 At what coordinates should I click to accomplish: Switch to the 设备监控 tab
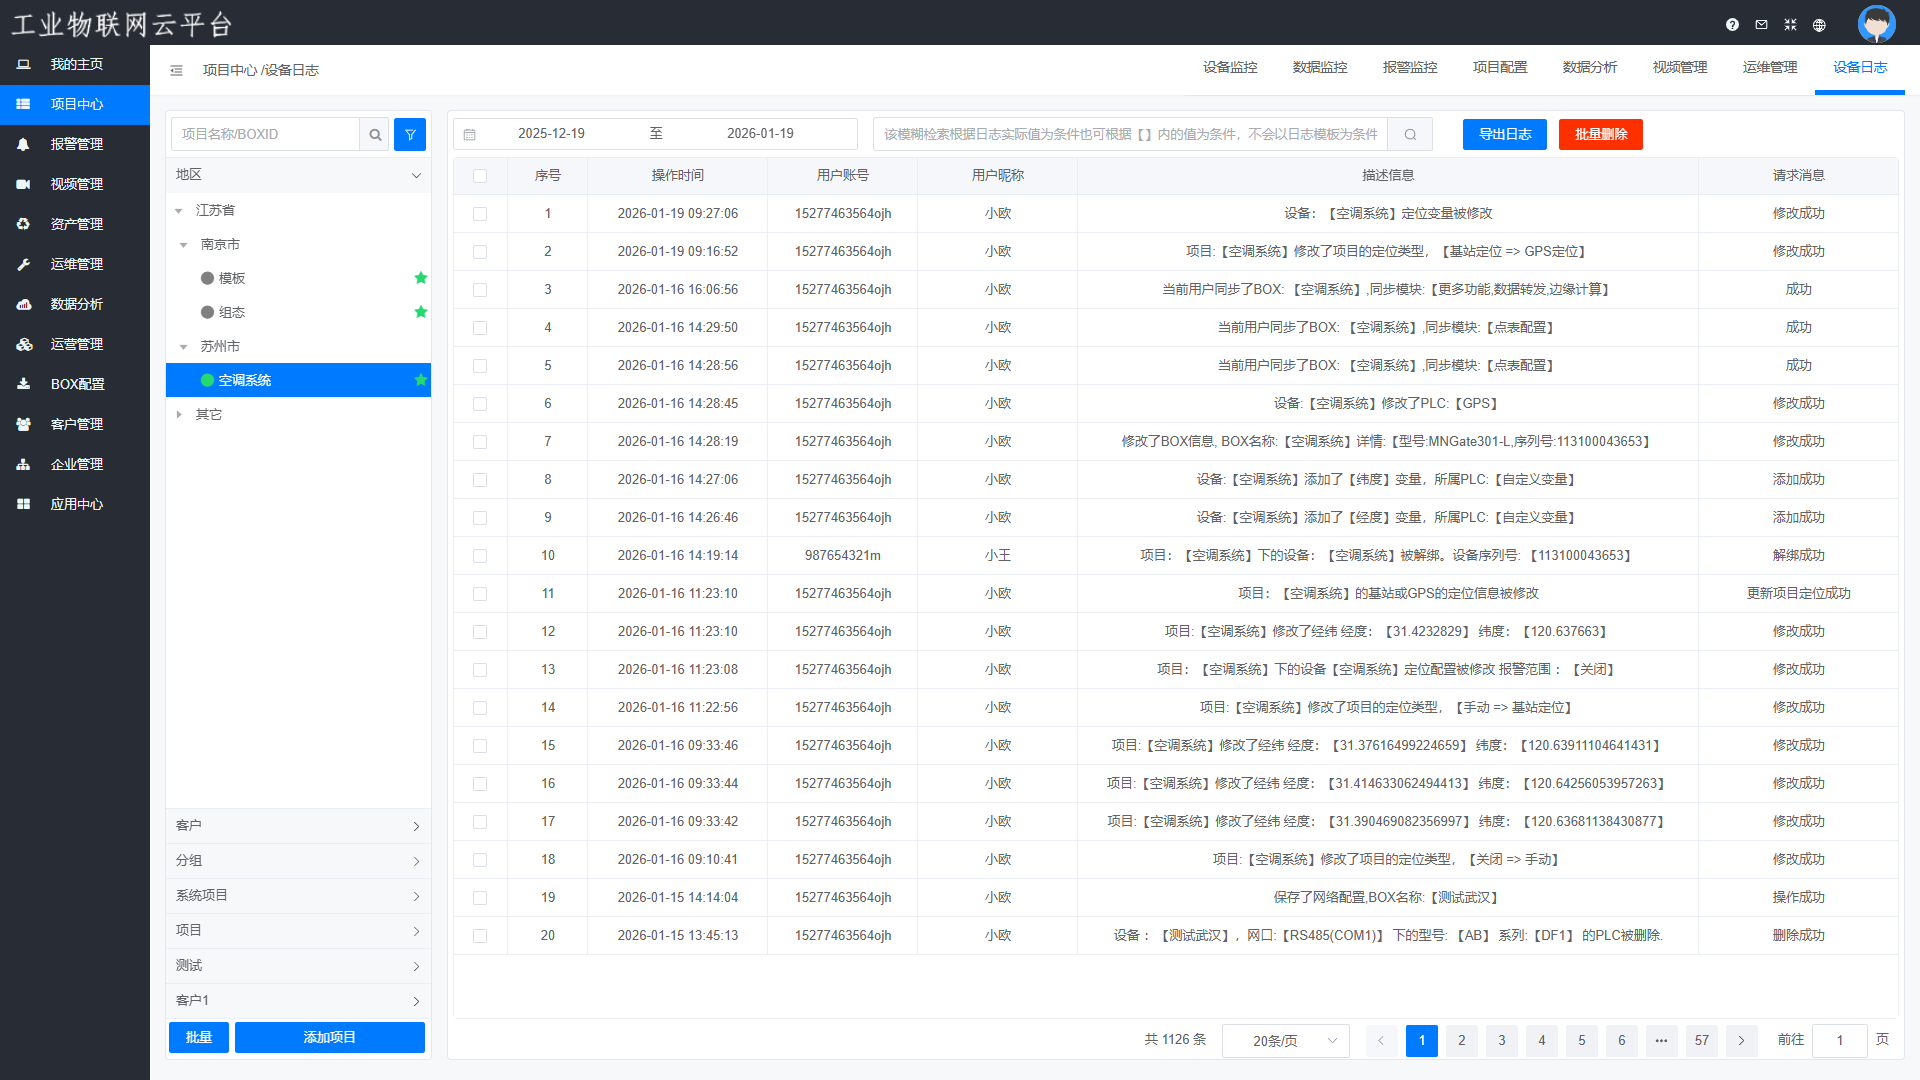point(1230,68)
